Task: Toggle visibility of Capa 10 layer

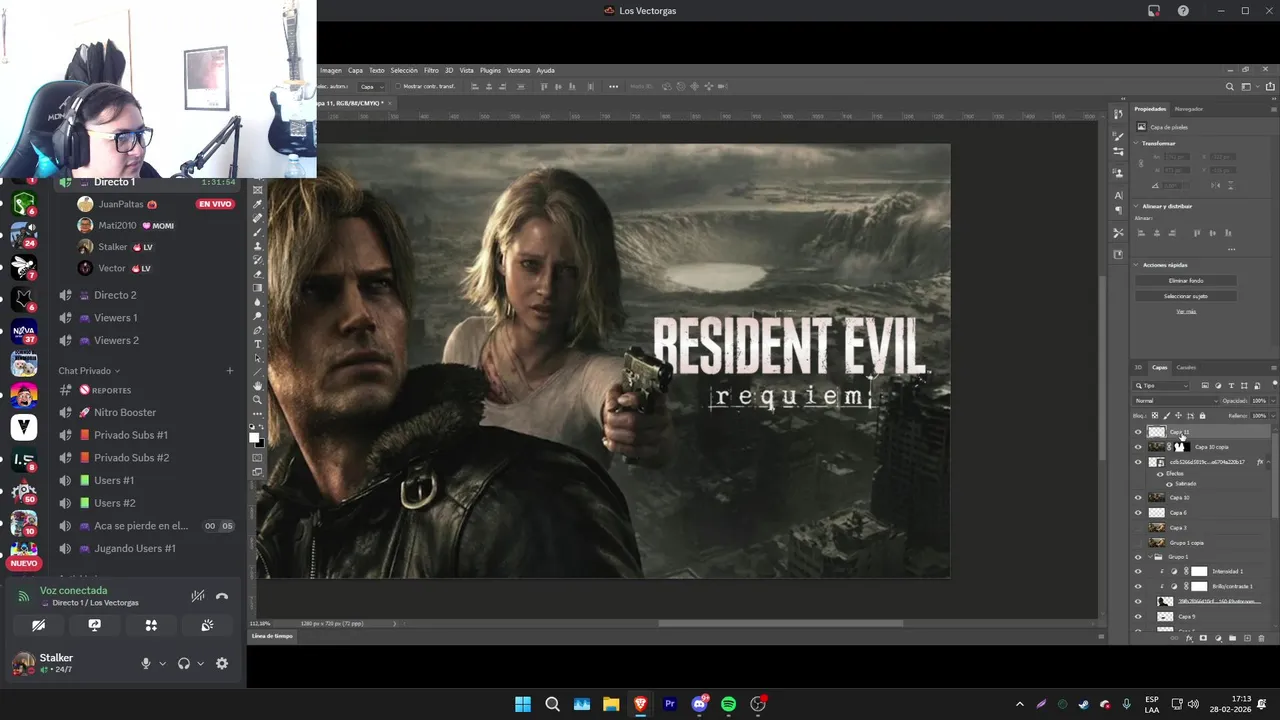Action: [x=1138, y=497]
